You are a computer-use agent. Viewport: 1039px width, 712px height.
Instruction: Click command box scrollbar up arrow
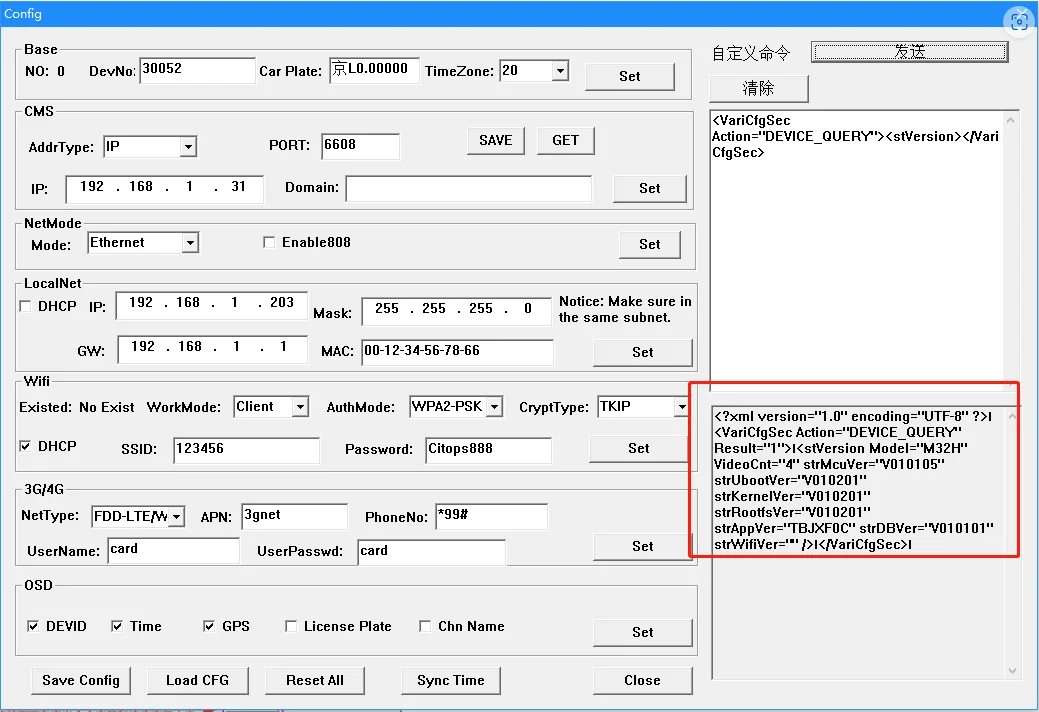(x=1011, y=121)
